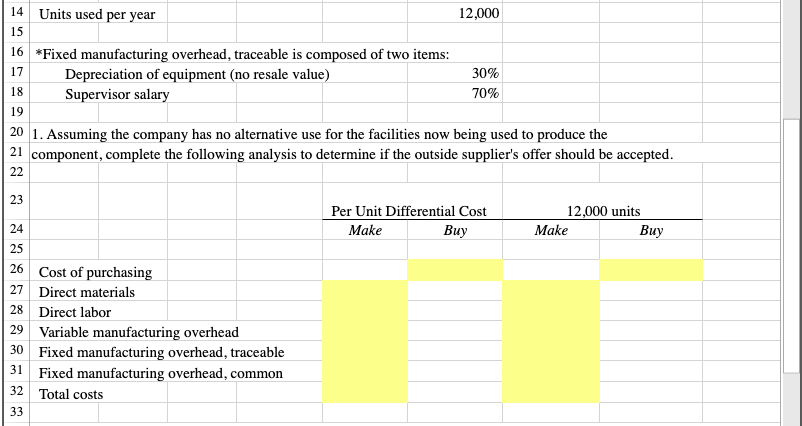Screen dimensions: 802x426
Task: Select 12,000 units Make cell for Direct labor
Action: [551, 310]
